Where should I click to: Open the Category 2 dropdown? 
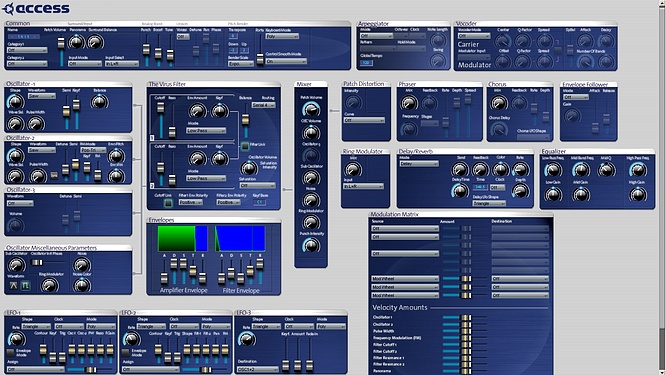point(27,64)
